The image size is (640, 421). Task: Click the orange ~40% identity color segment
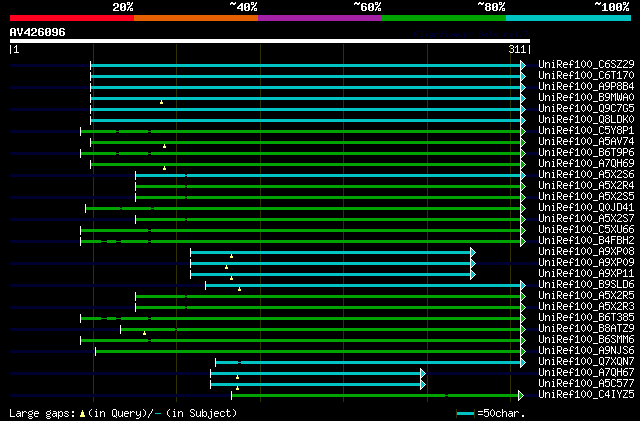pyautogui.click(x=196, y=18)
